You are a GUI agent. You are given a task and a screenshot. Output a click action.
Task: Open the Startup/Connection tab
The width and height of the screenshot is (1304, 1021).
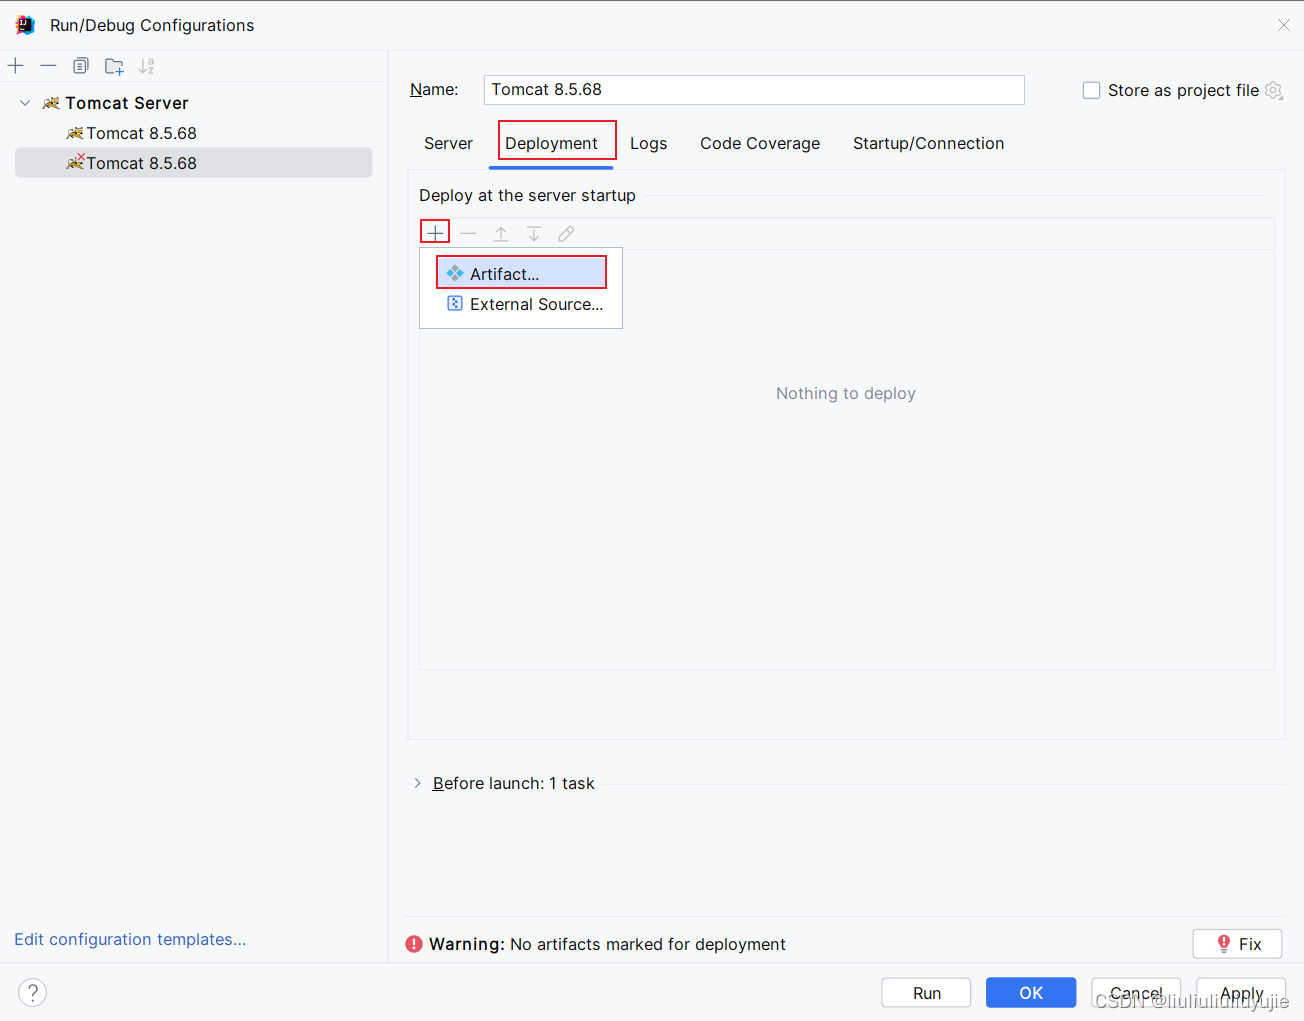928,143
